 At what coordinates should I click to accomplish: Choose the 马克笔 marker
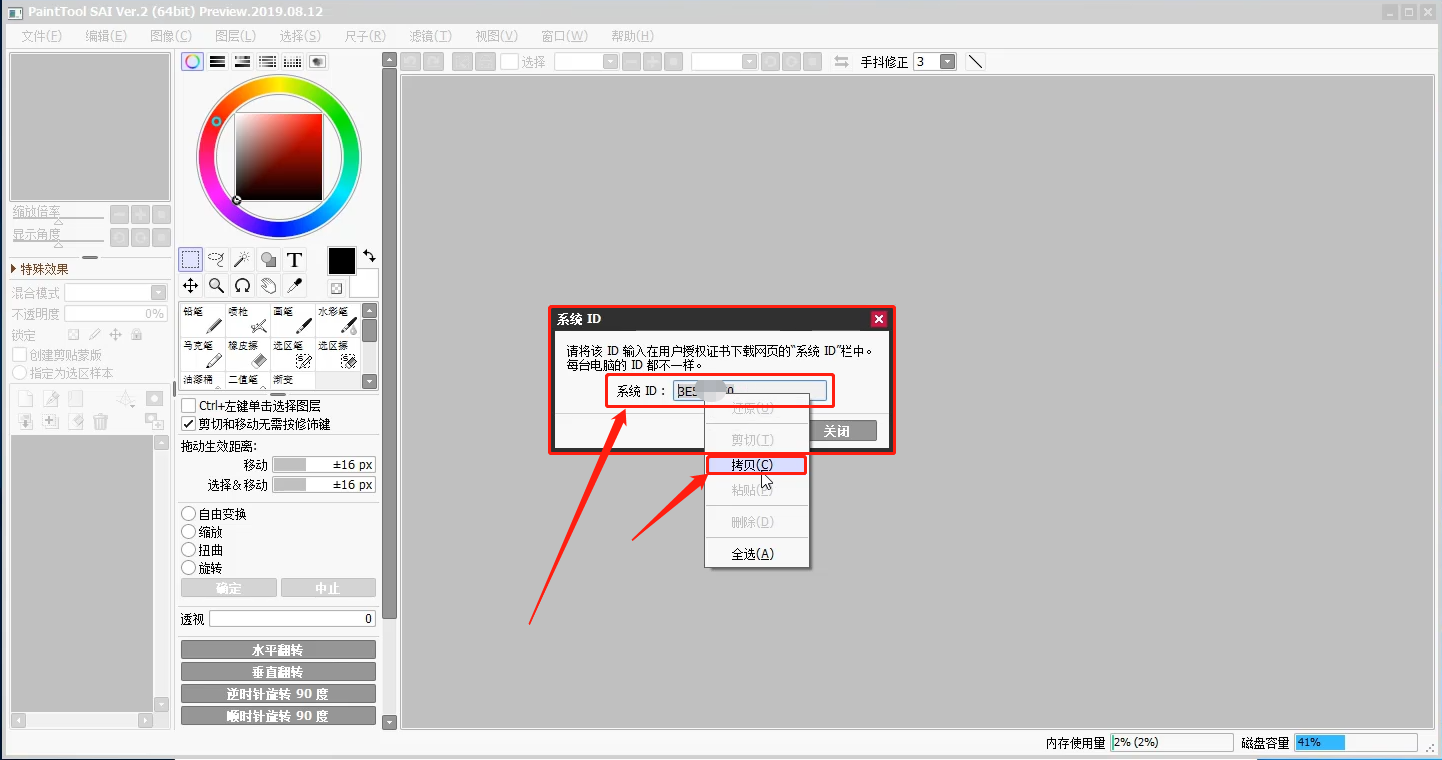(x=202, y=354)
